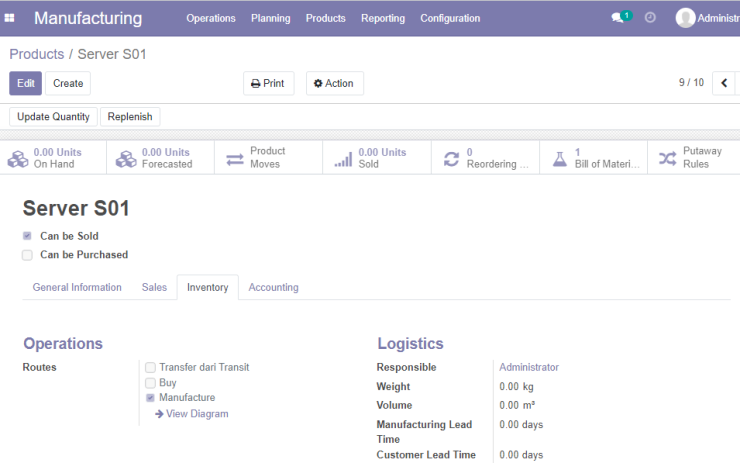Toggle the Can be Purchased checkbox

[27, 255]
